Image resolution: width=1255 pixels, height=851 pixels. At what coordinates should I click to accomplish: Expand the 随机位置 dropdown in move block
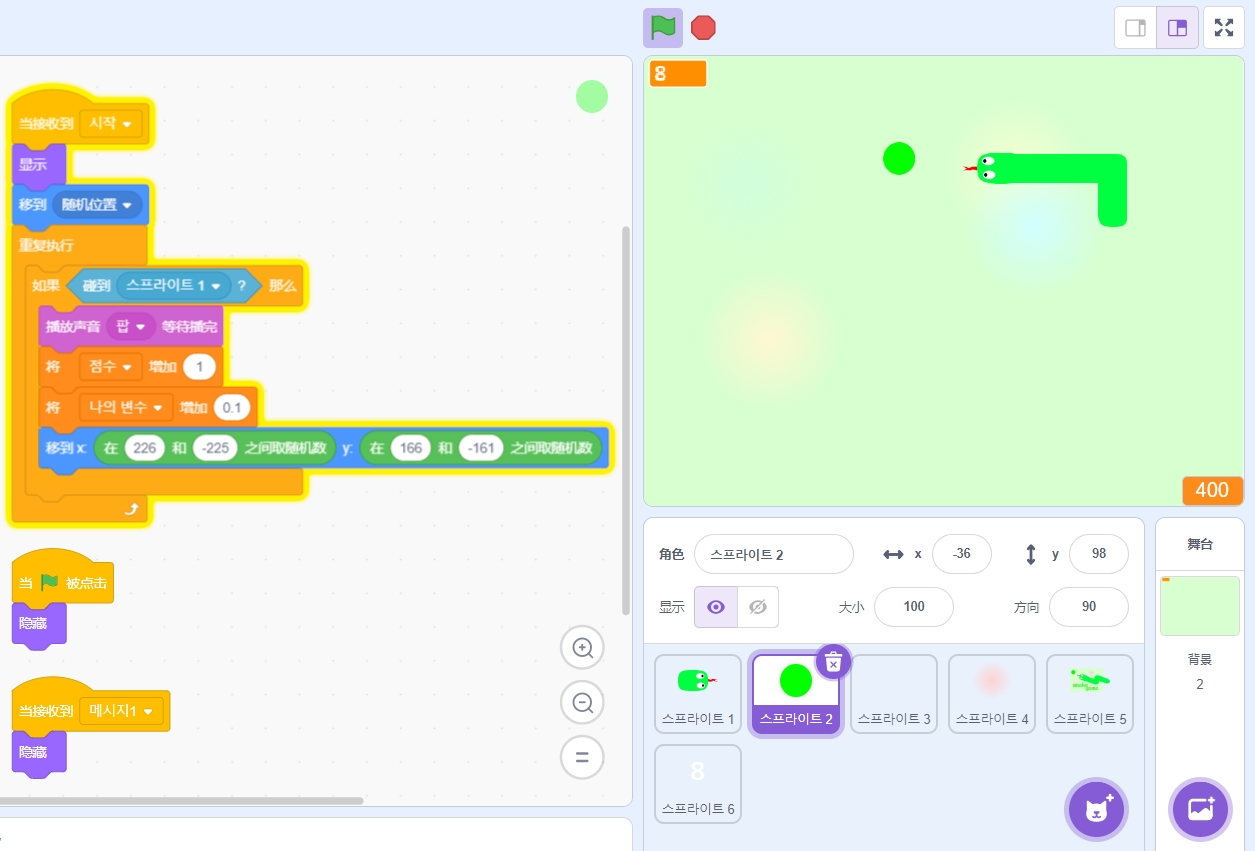tap(126, 205)
